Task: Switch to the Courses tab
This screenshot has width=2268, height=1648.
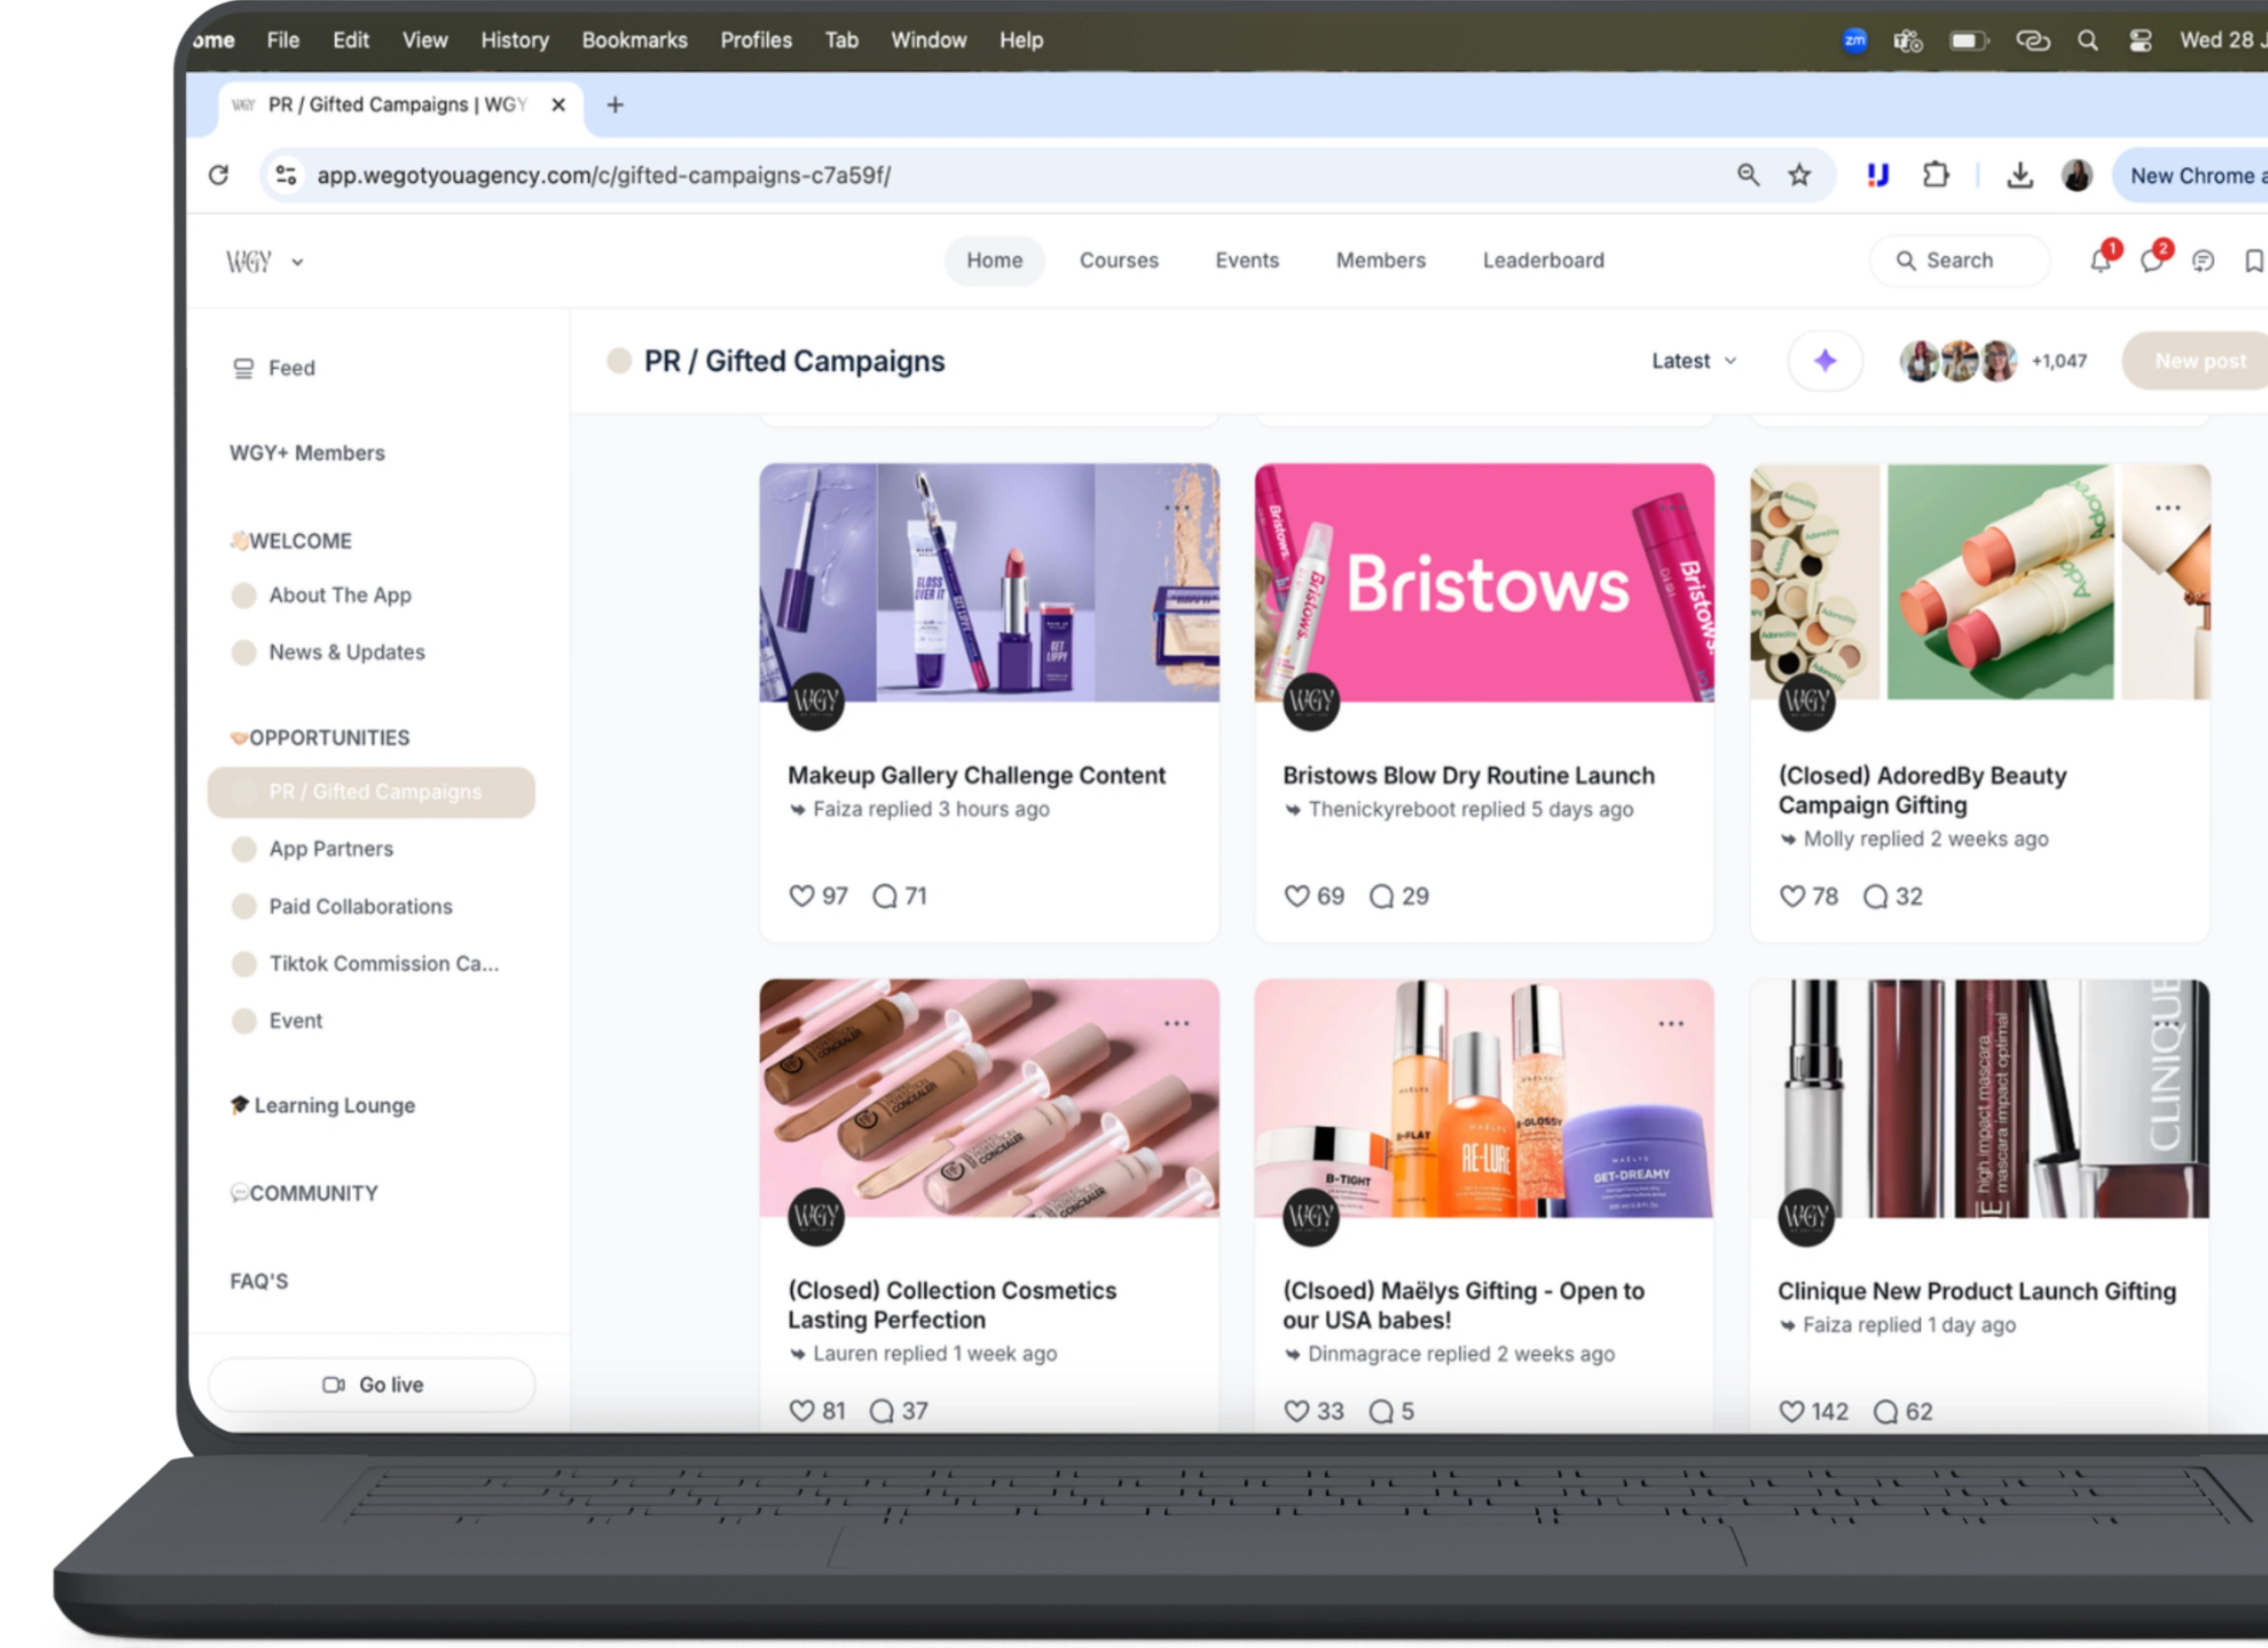Action: coord(1118,261)
